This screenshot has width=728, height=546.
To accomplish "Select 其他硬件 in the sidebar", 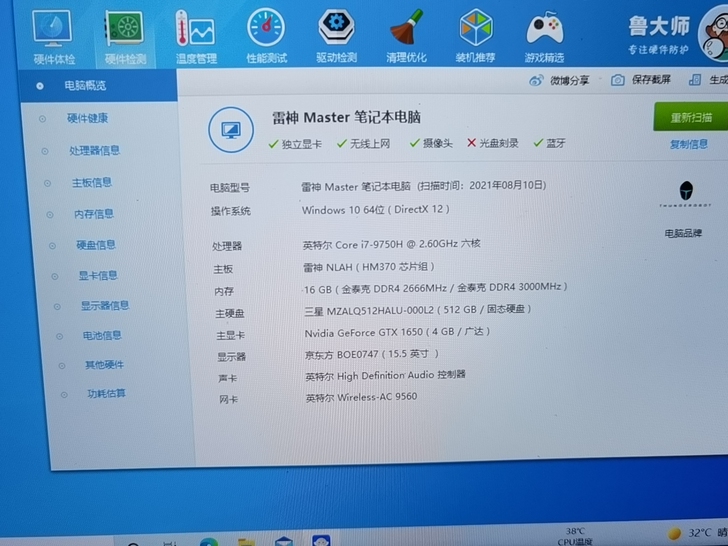I will pos(104,364).
